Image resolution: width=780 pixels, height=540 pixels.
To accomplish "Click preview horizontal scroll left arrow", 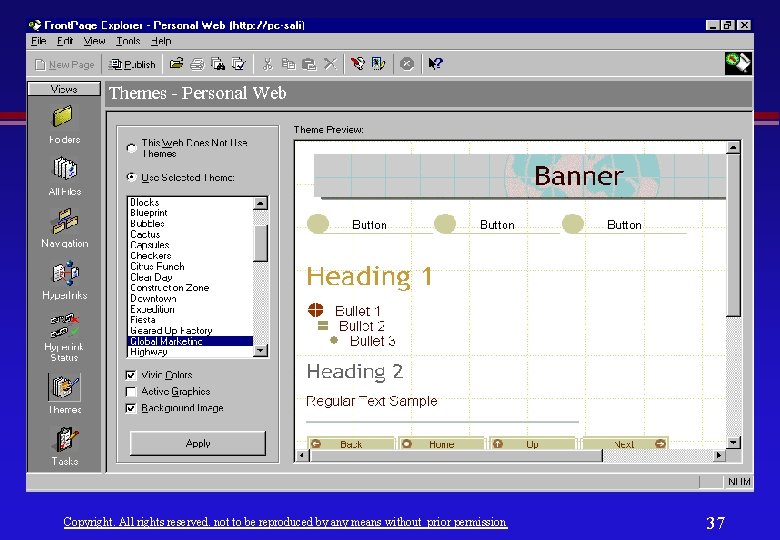I will pyautogui.click(x=302, y=455).
